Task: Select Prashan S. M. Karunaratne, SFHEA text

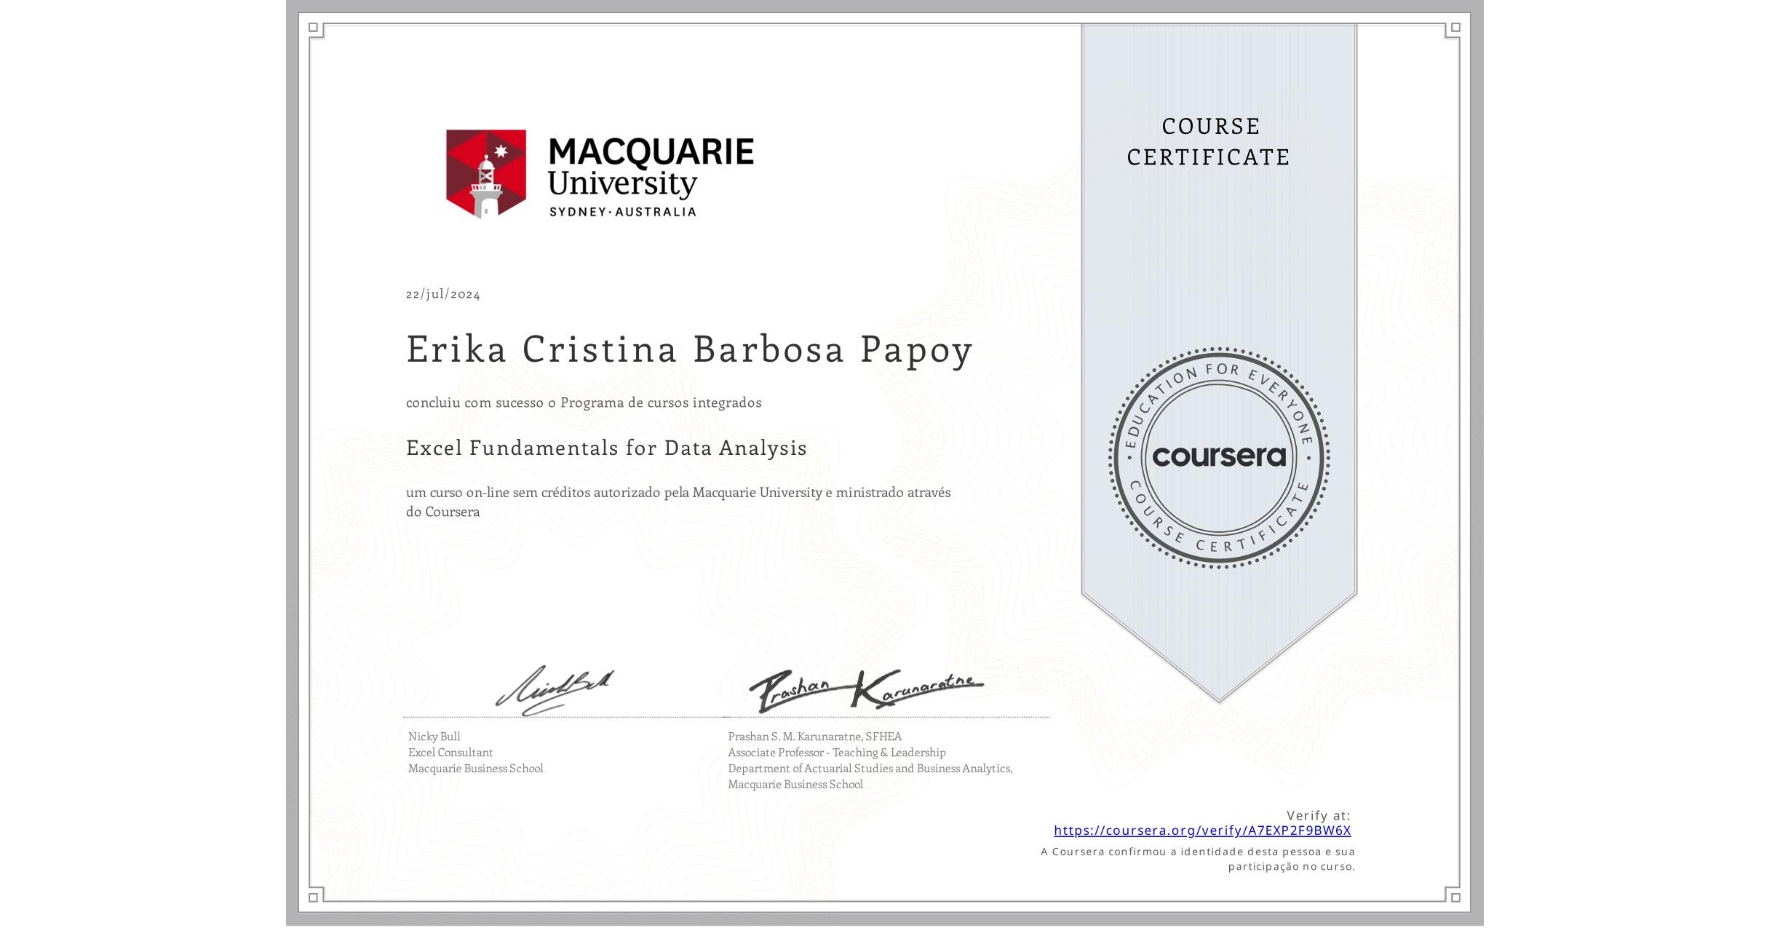Action: [815, 736]
